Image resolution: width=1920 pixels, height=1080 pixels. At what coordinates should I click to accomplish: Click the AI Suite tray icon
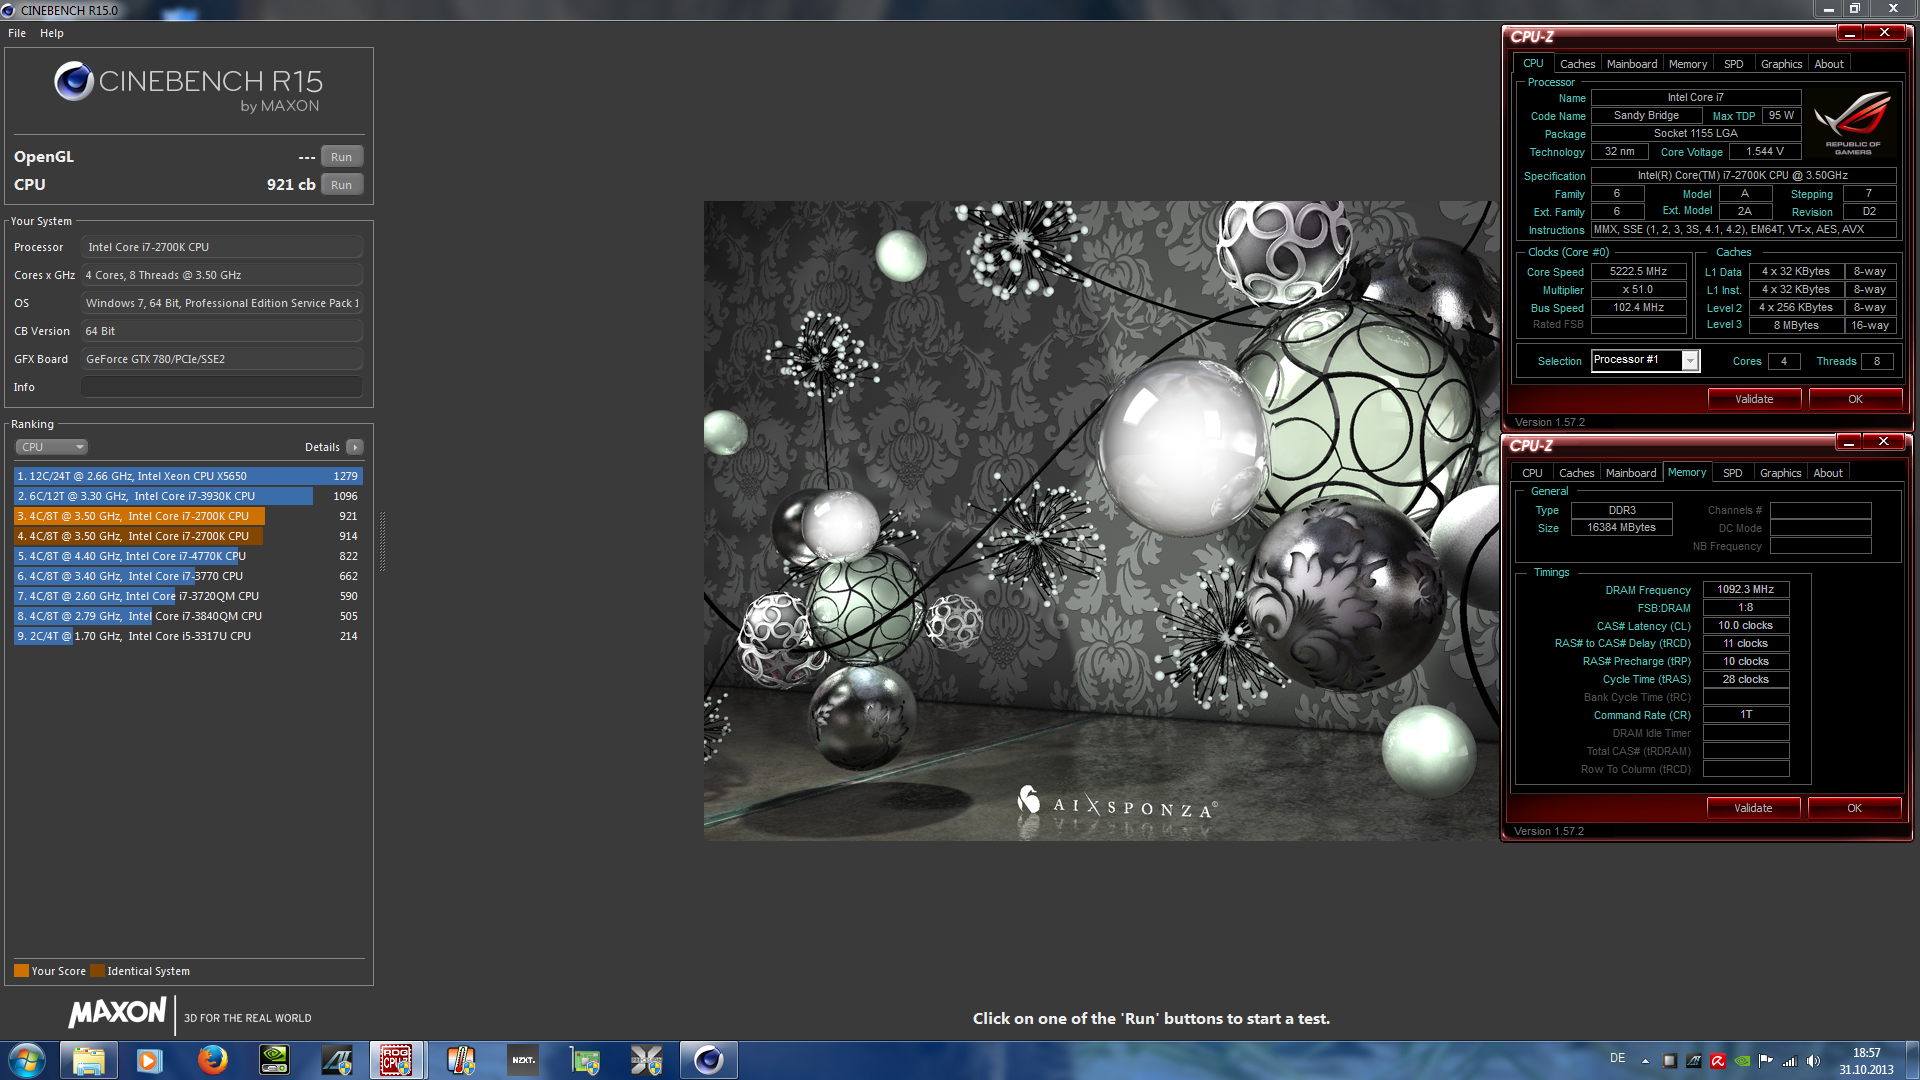pyautogui.click(x=1693, y=1061)
